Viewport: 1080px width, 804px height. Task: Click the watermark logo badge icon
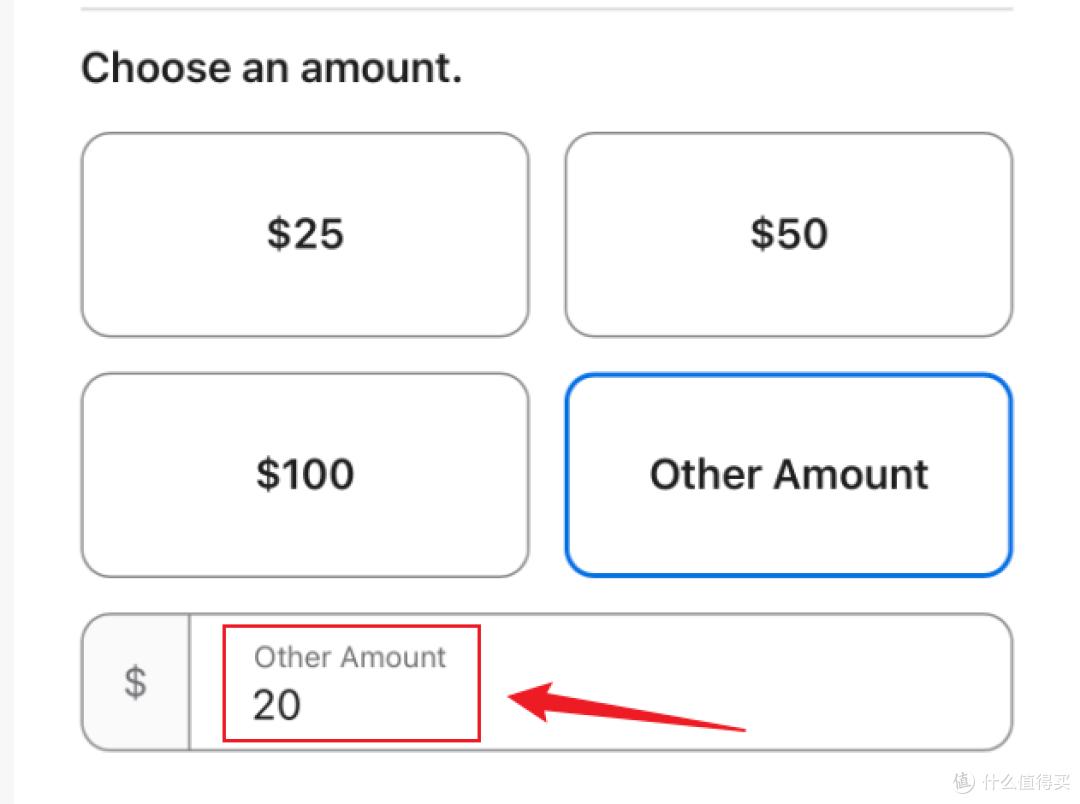pos(963,780)
